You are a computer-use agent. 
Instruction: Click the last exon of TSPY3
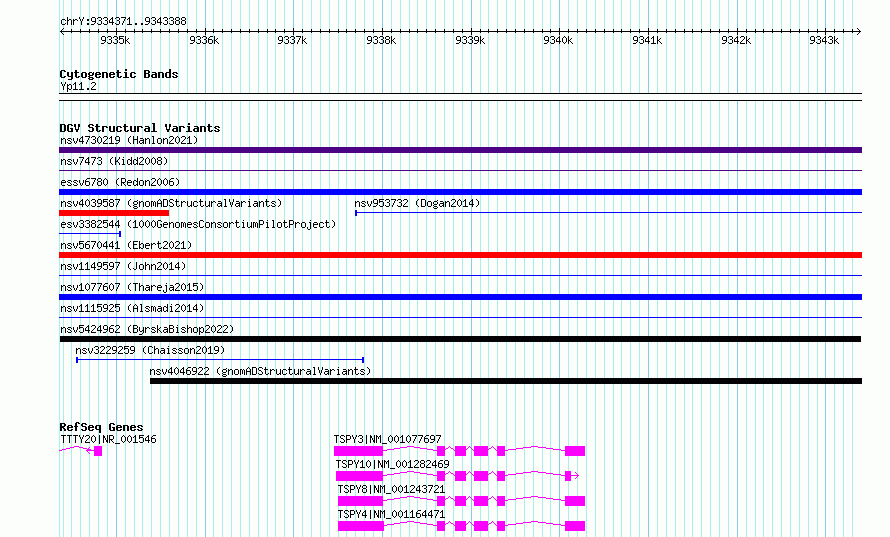pos(575,451)
